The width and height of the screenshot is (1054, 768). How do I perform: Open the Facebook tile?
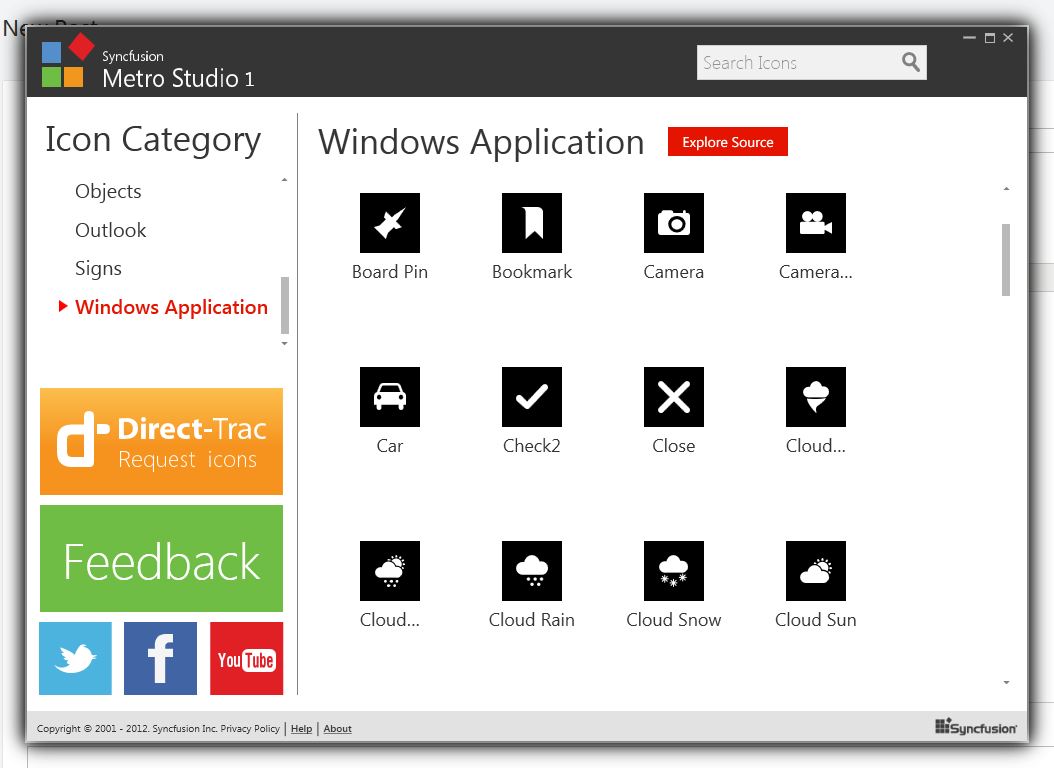[161, 658]
